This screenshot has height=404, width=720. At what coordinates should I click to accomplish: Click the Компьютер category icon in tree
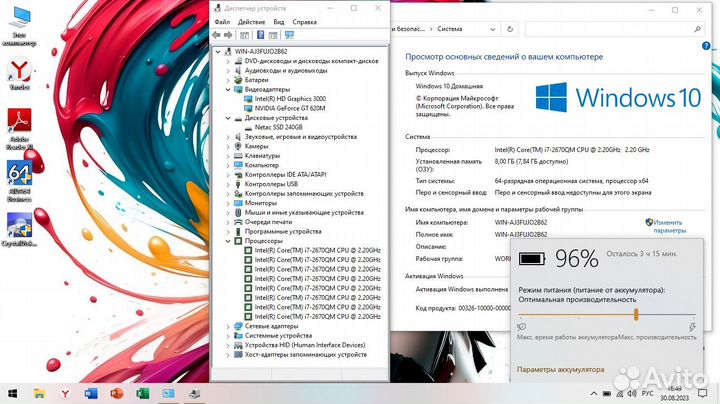point(238,165)
